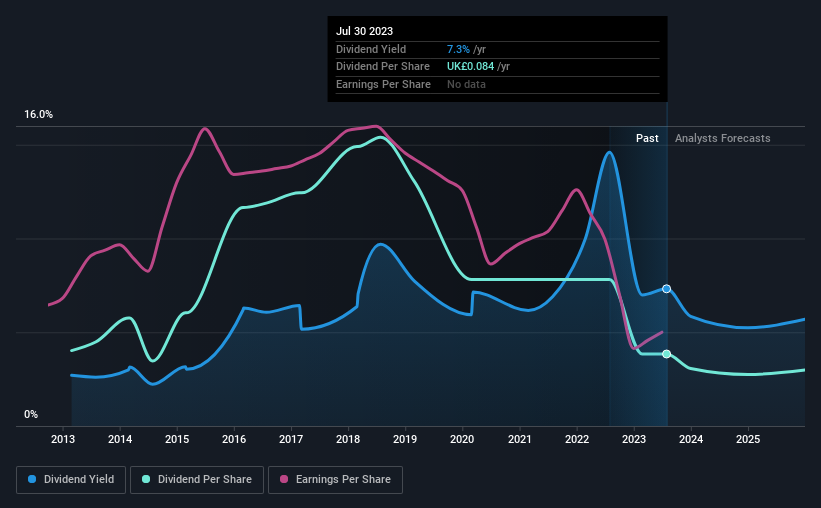Click the 2019 x-axis label
The image size is (821, 508).
pos(405,439)
